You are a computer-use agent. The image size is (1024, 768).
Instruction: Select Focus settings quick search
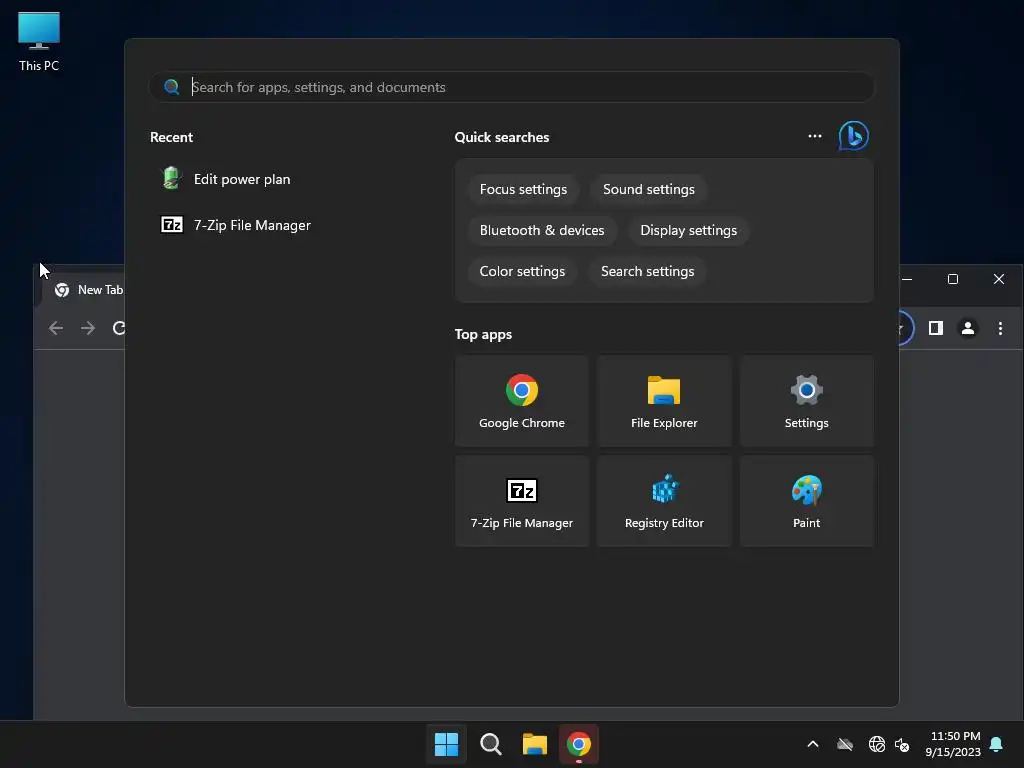tap(523, 189)
